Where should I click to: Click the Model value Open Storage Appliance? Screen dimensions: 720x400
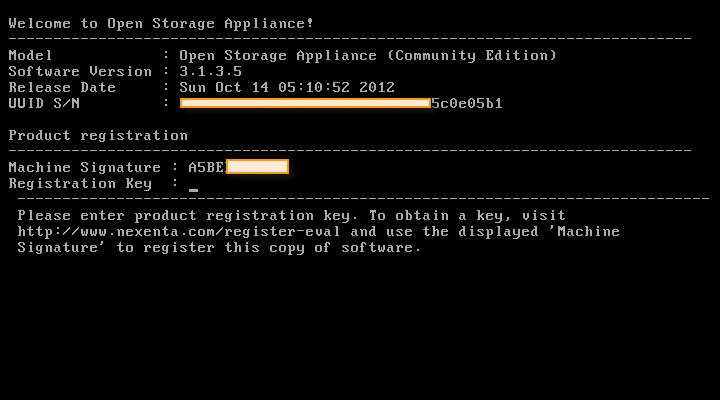(368, 56)
